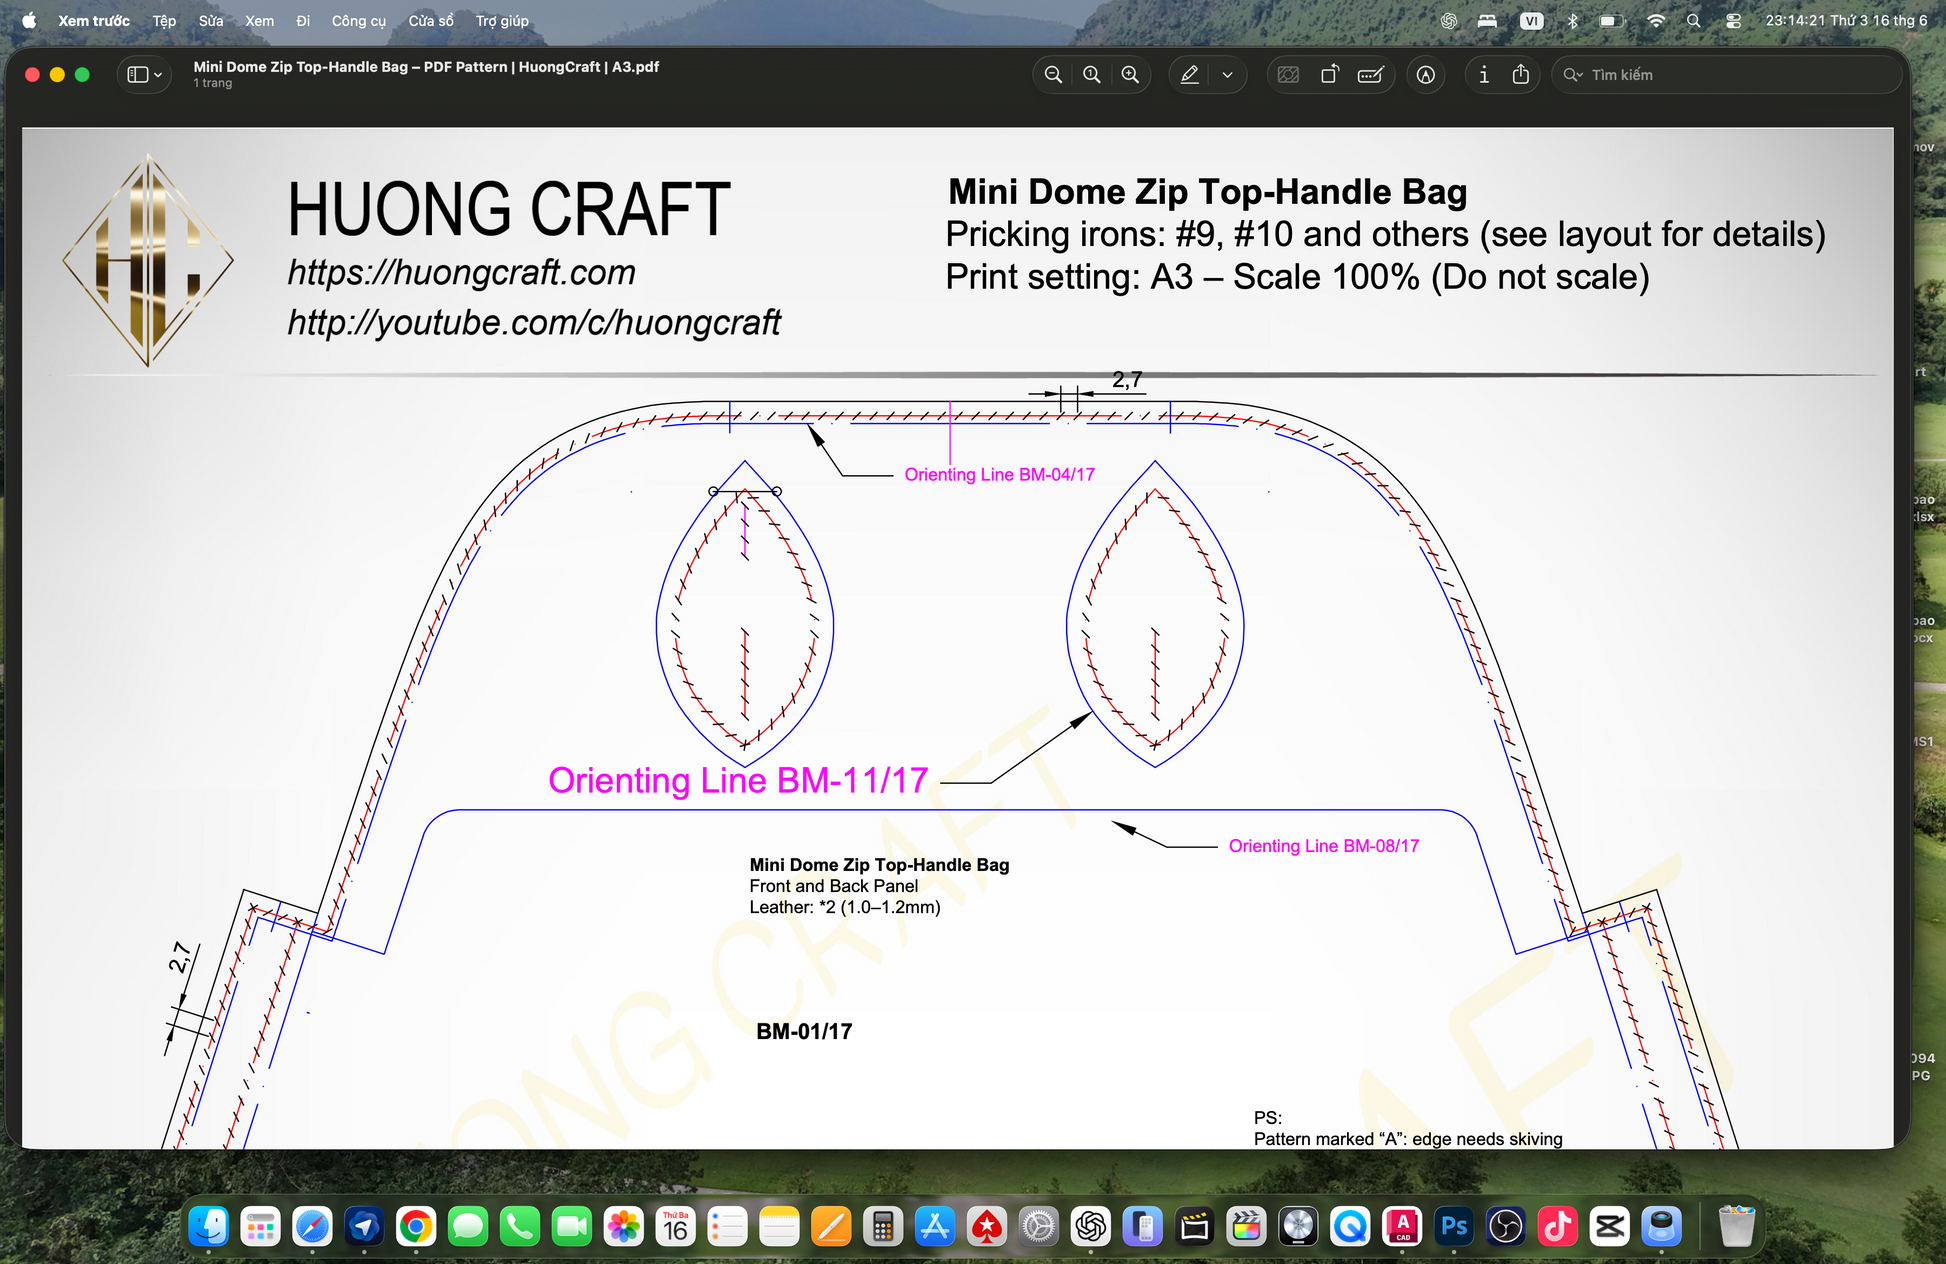This screenshot has height=1264, width=1946.
Task: Click the remove background toolbar icon
Action: click(1289, 75)
